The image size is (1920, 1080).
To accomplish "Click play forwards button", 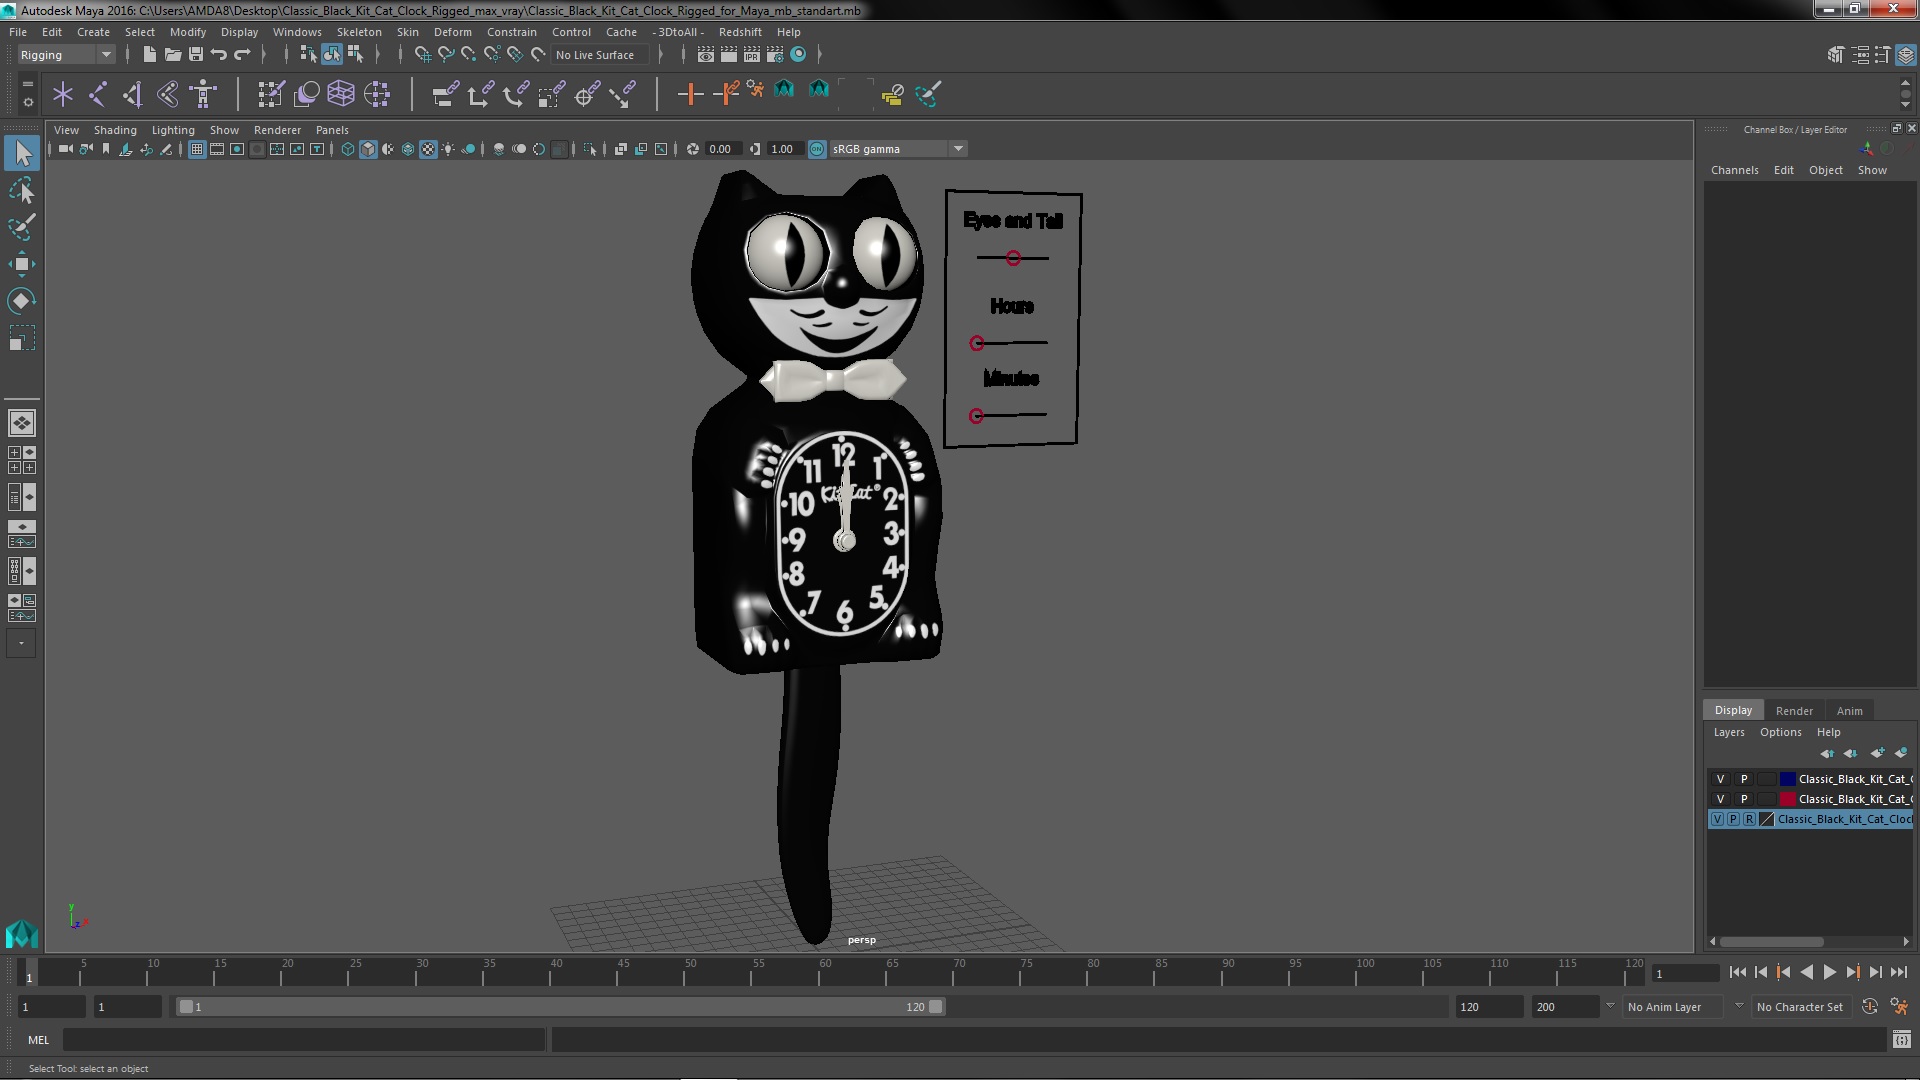I will [x=1829, y=972].
